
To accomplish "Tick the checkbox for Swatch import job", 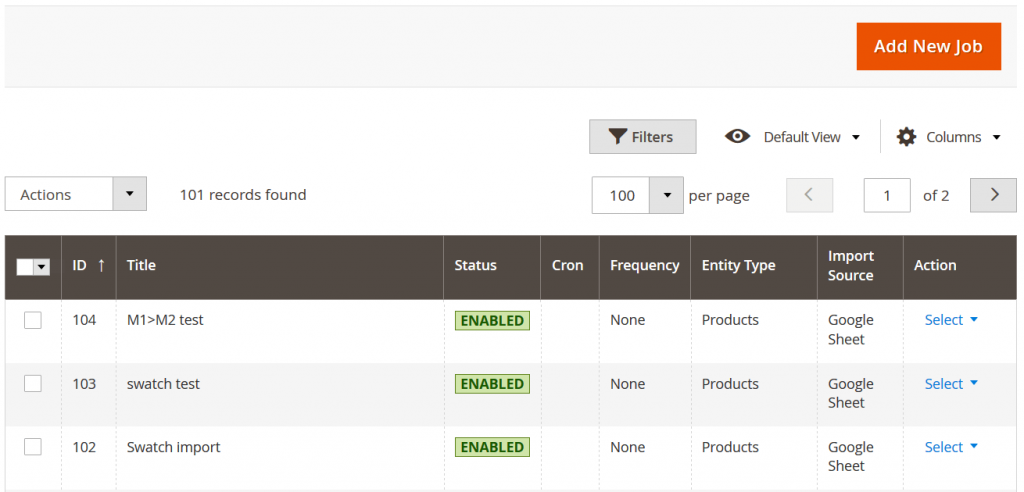I will 33,447.
